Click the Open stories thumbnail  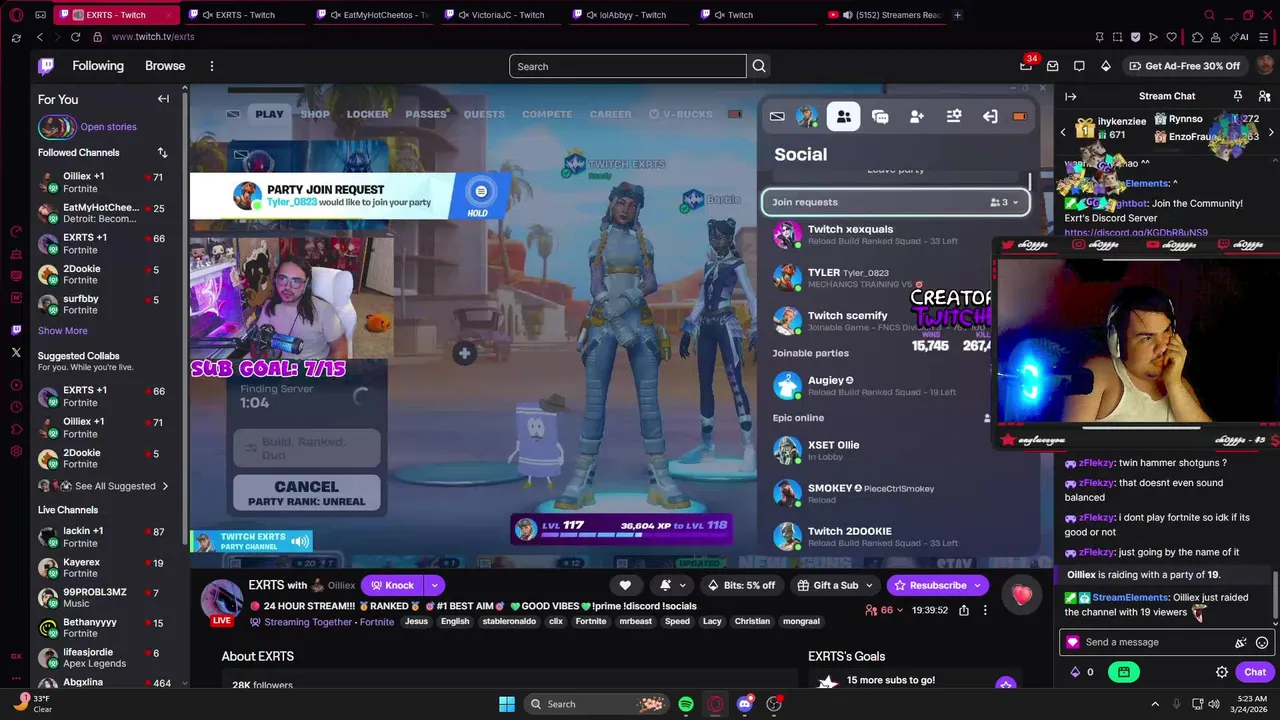(56, 127)
